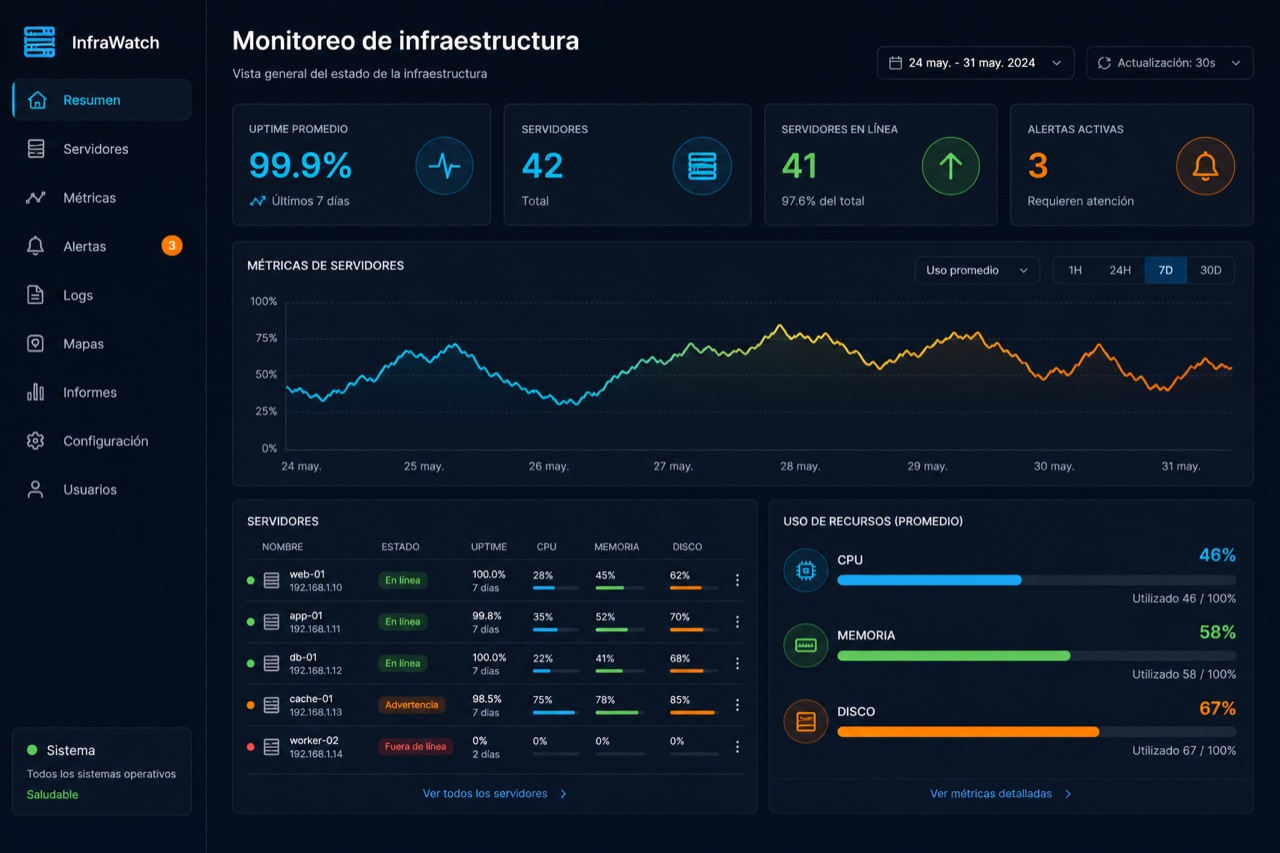The height and width of the screenshot is (853, 1280).
Task: Click the orange 3 alerts badge
Action: pyautogui.click(x=172, y=245)
